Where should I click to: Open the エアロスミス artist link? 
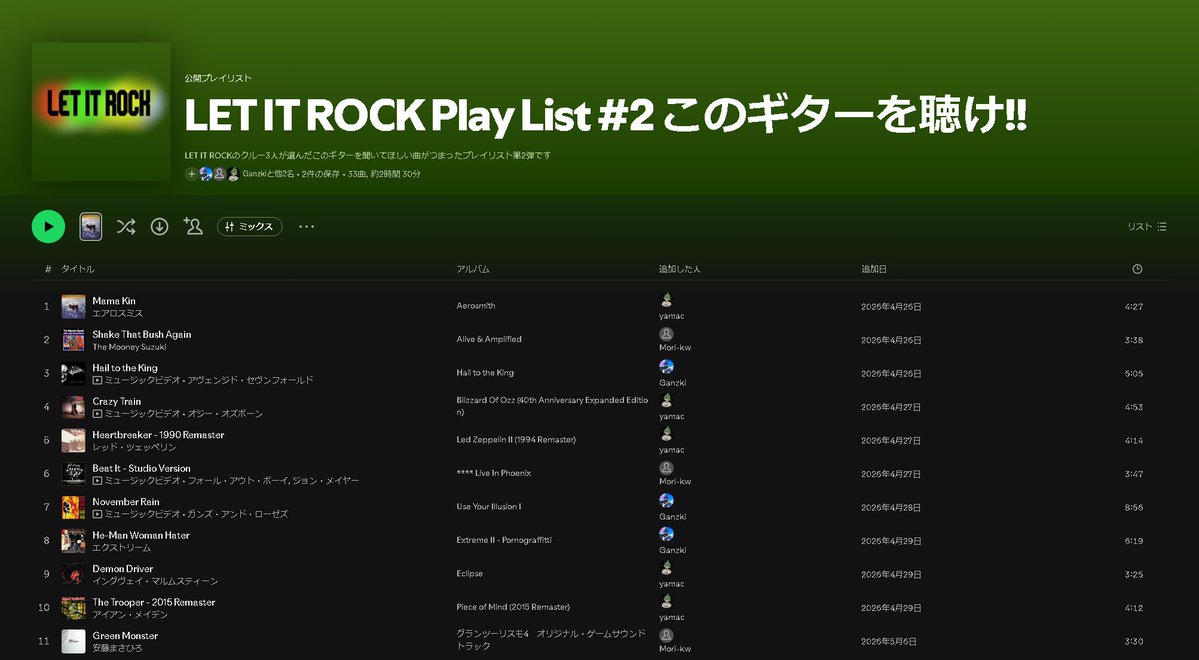coord(118,313)
